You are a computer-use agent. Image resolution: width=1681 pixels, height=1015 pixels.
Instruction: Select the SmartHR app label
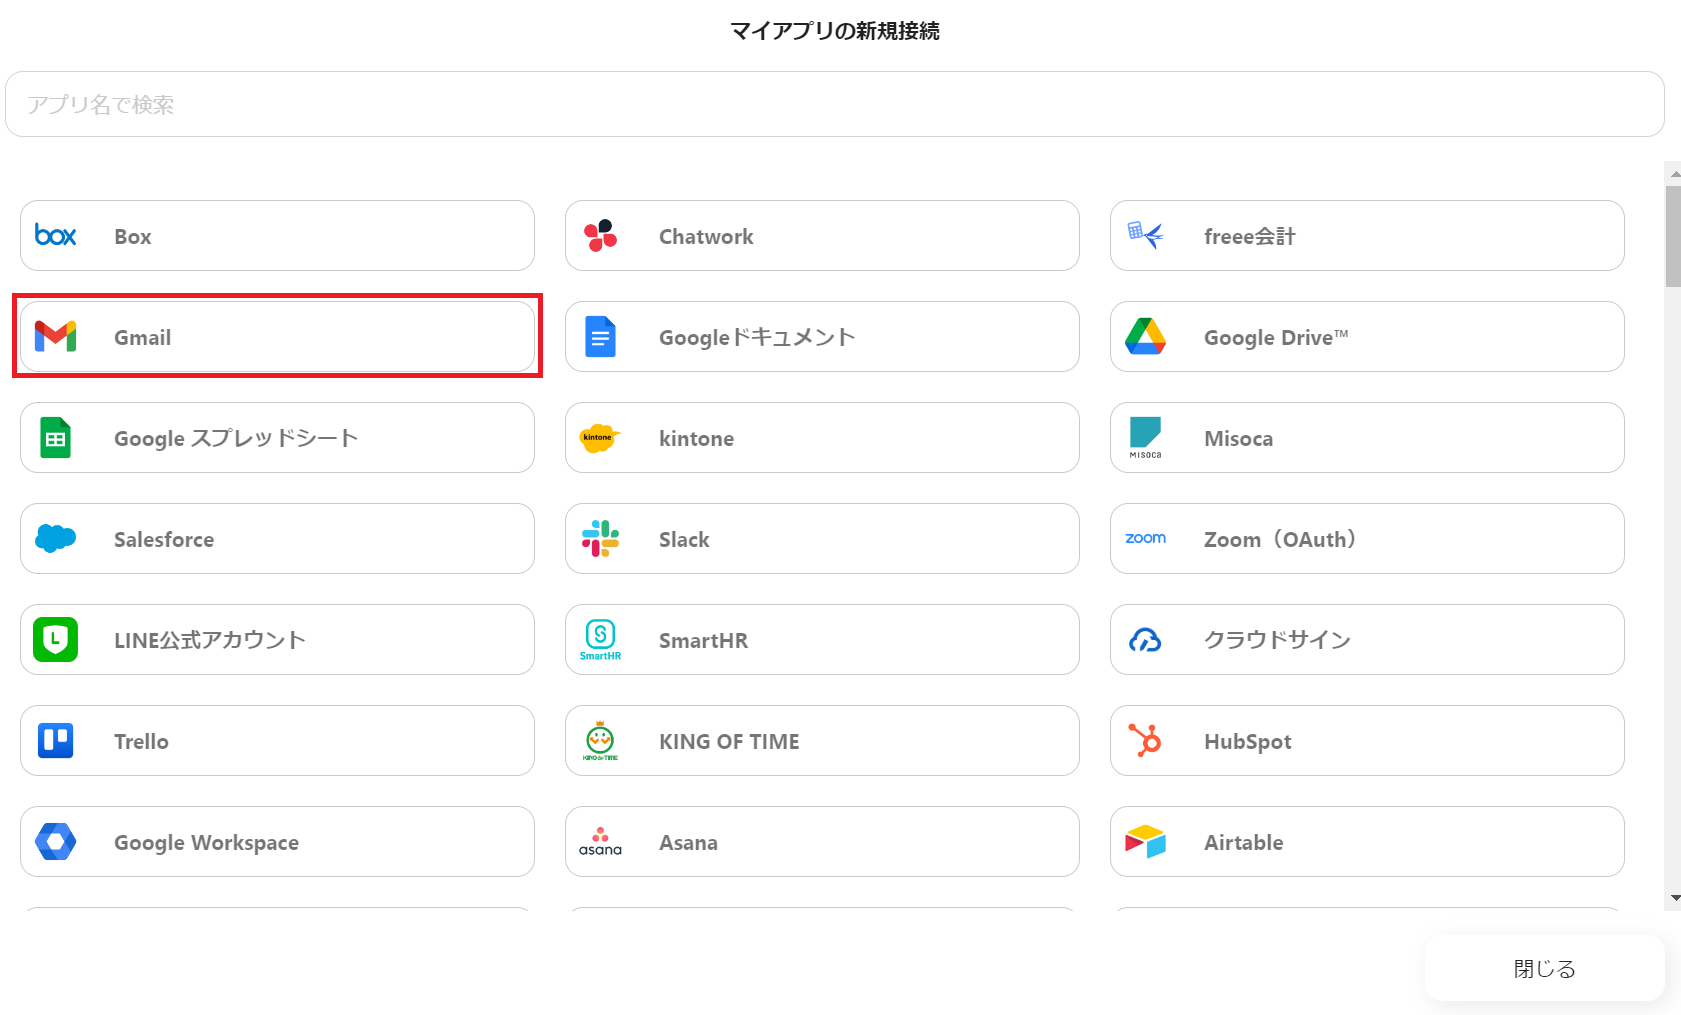tap(703, 640)
